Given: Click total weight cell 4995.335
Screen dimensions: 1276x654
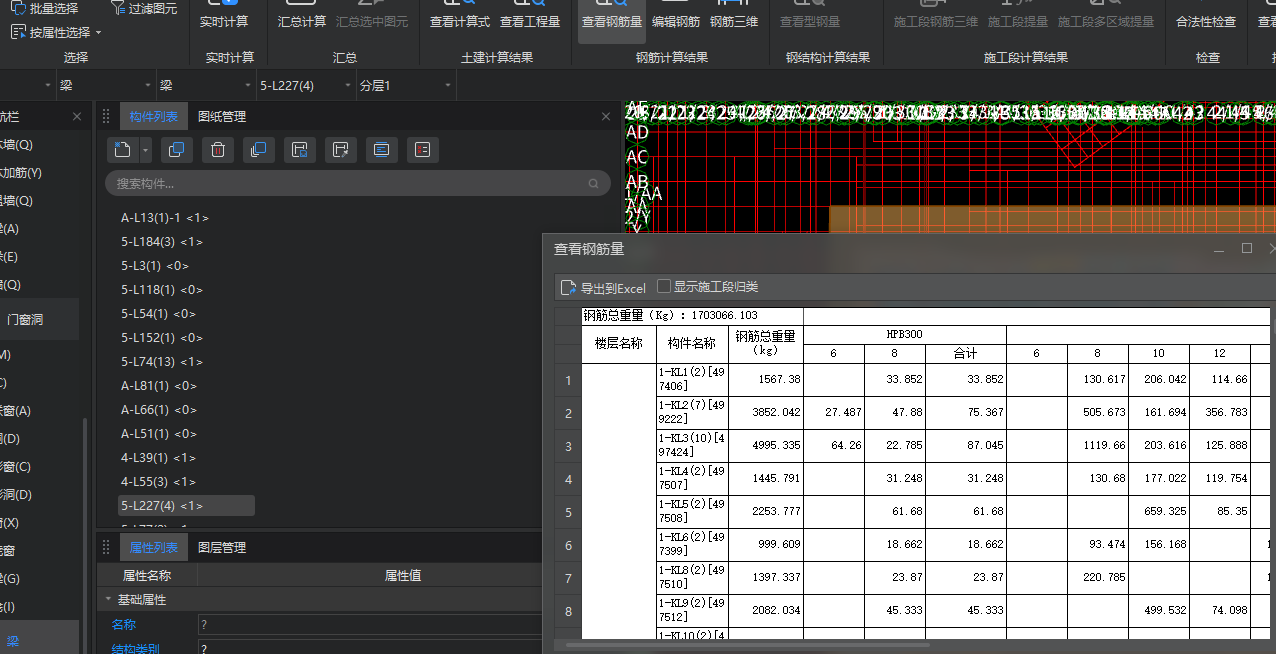Looking at the screenshot, I should click(765, 446).
